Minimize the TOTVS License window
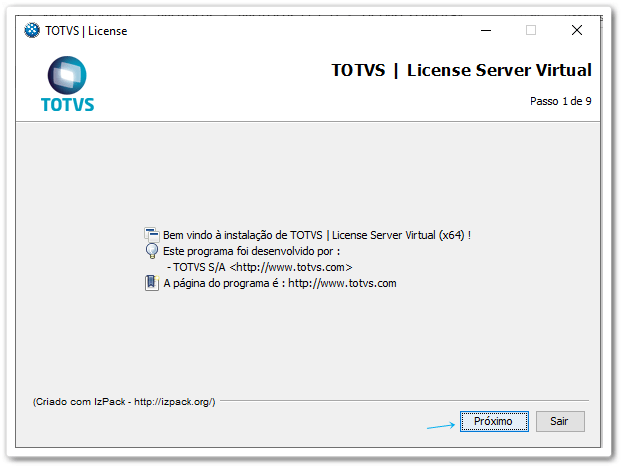Screen dimensions: 624x469 tap(486, 30)
